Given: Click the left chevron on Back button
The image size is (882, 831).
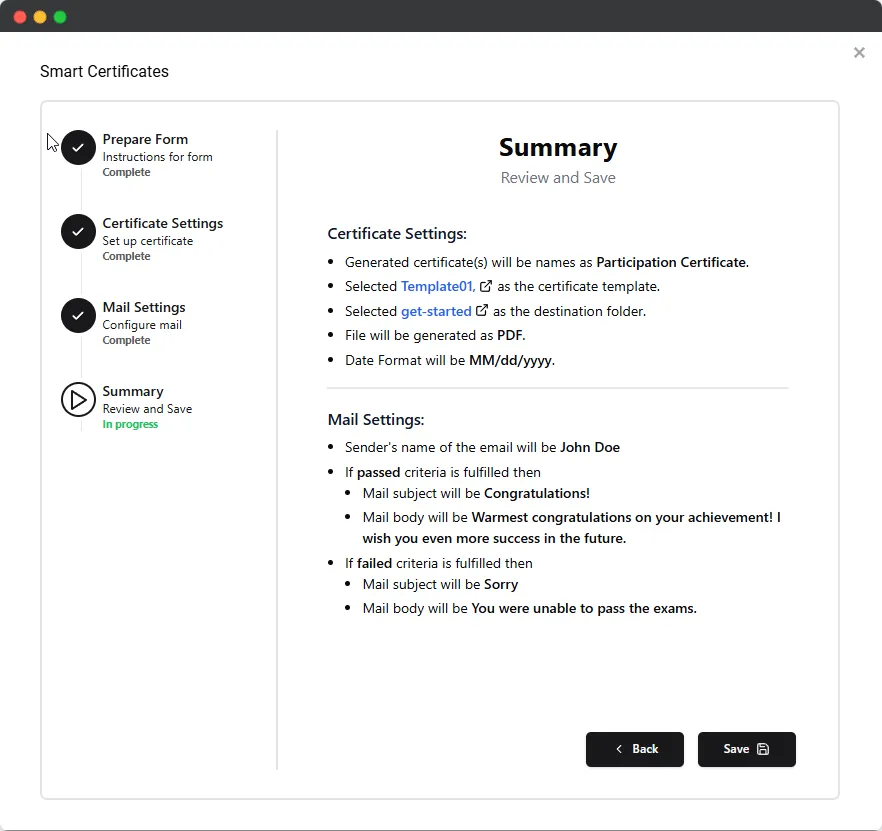Looking at the screenshot, I should 619,749.
